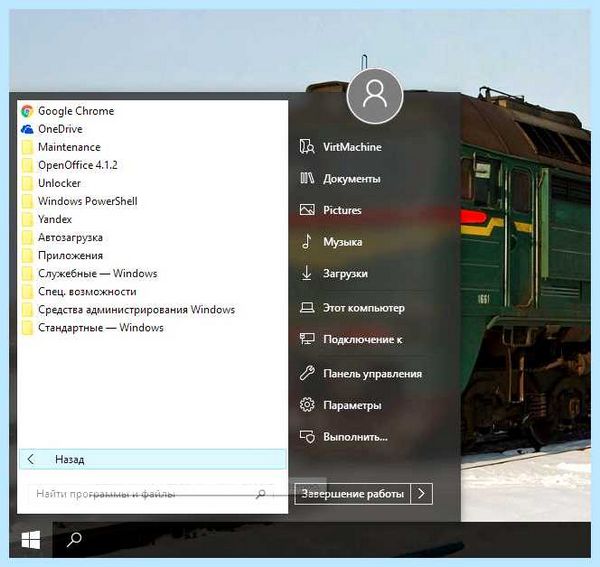Click the Windows PowerShell folder icon

pos(28,201)
